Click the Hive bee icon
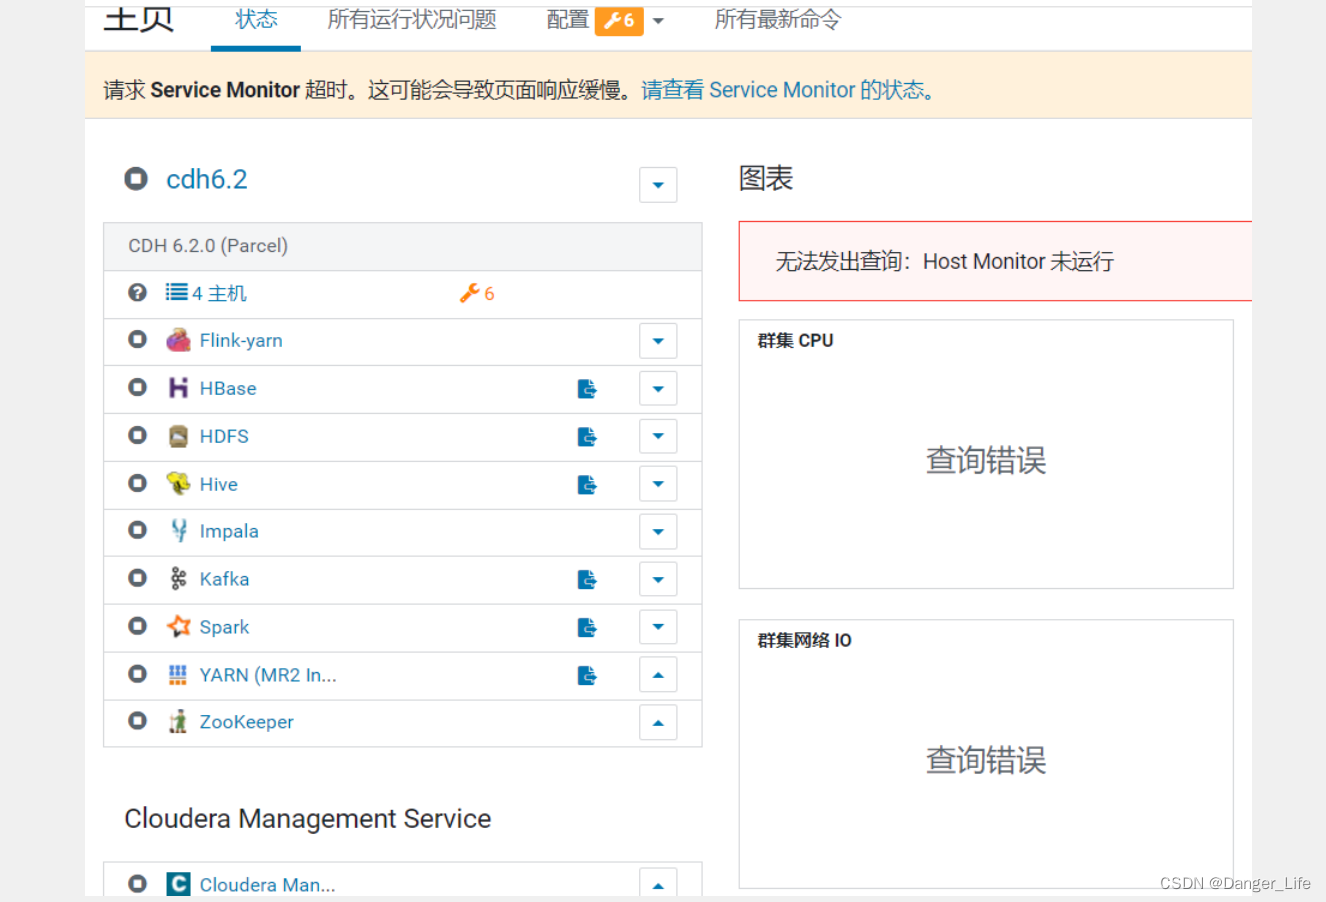The width and height of the screenshot is (1326, 902). tap(178, 484)
